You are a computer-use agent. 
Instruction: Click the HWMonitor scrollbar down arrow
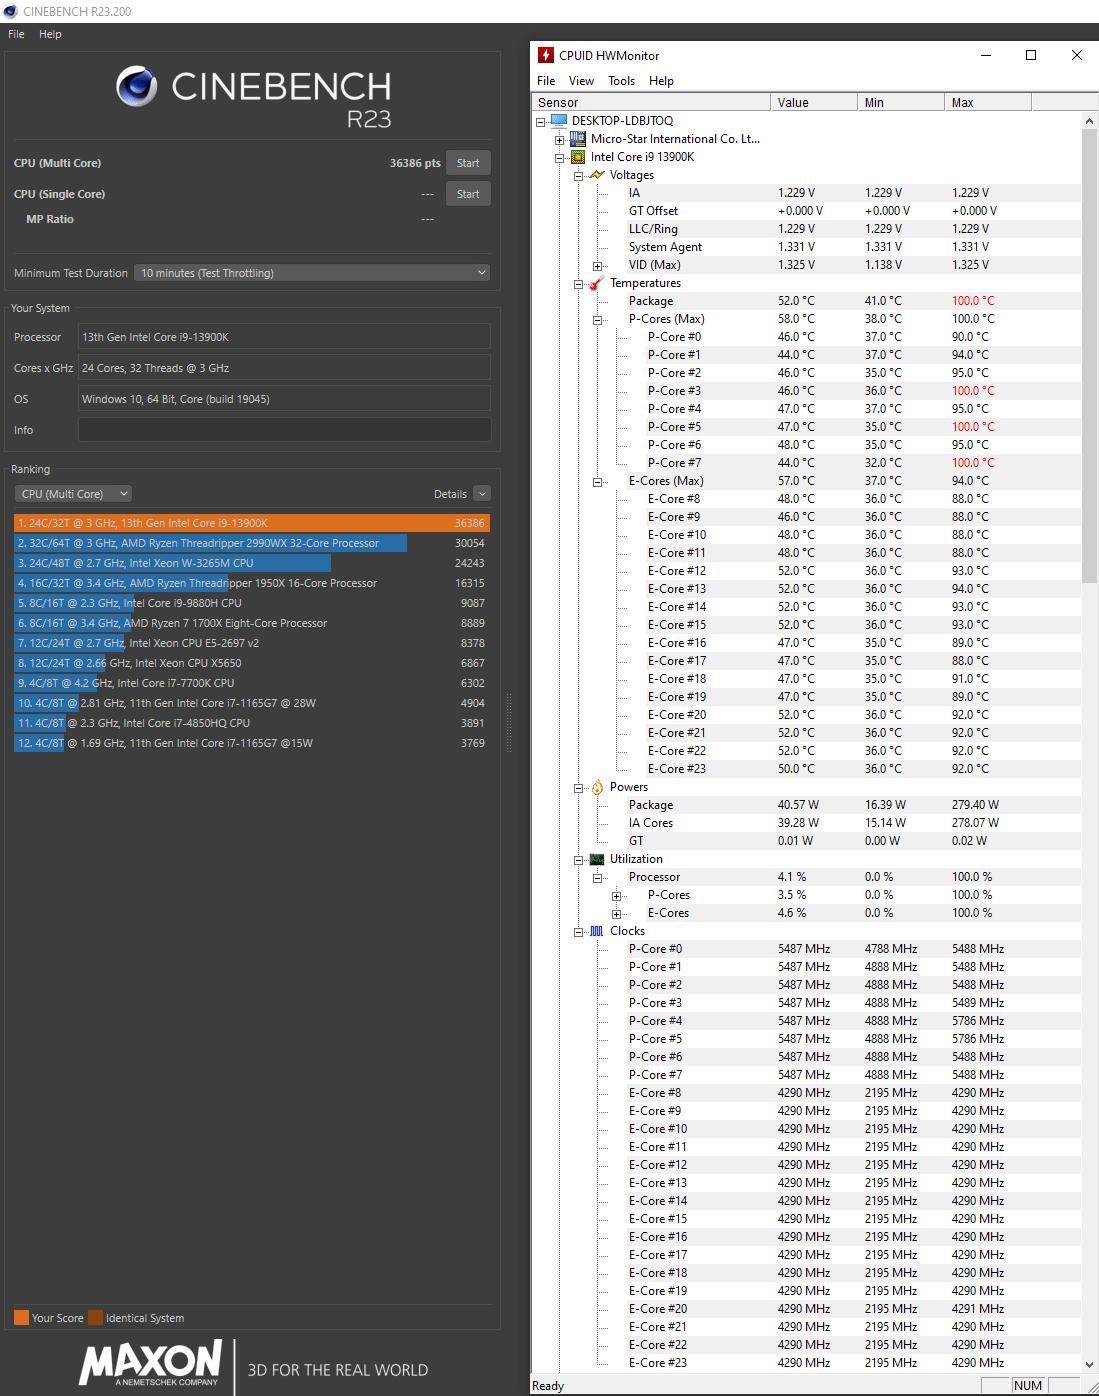click(x=1089, y=1365)
